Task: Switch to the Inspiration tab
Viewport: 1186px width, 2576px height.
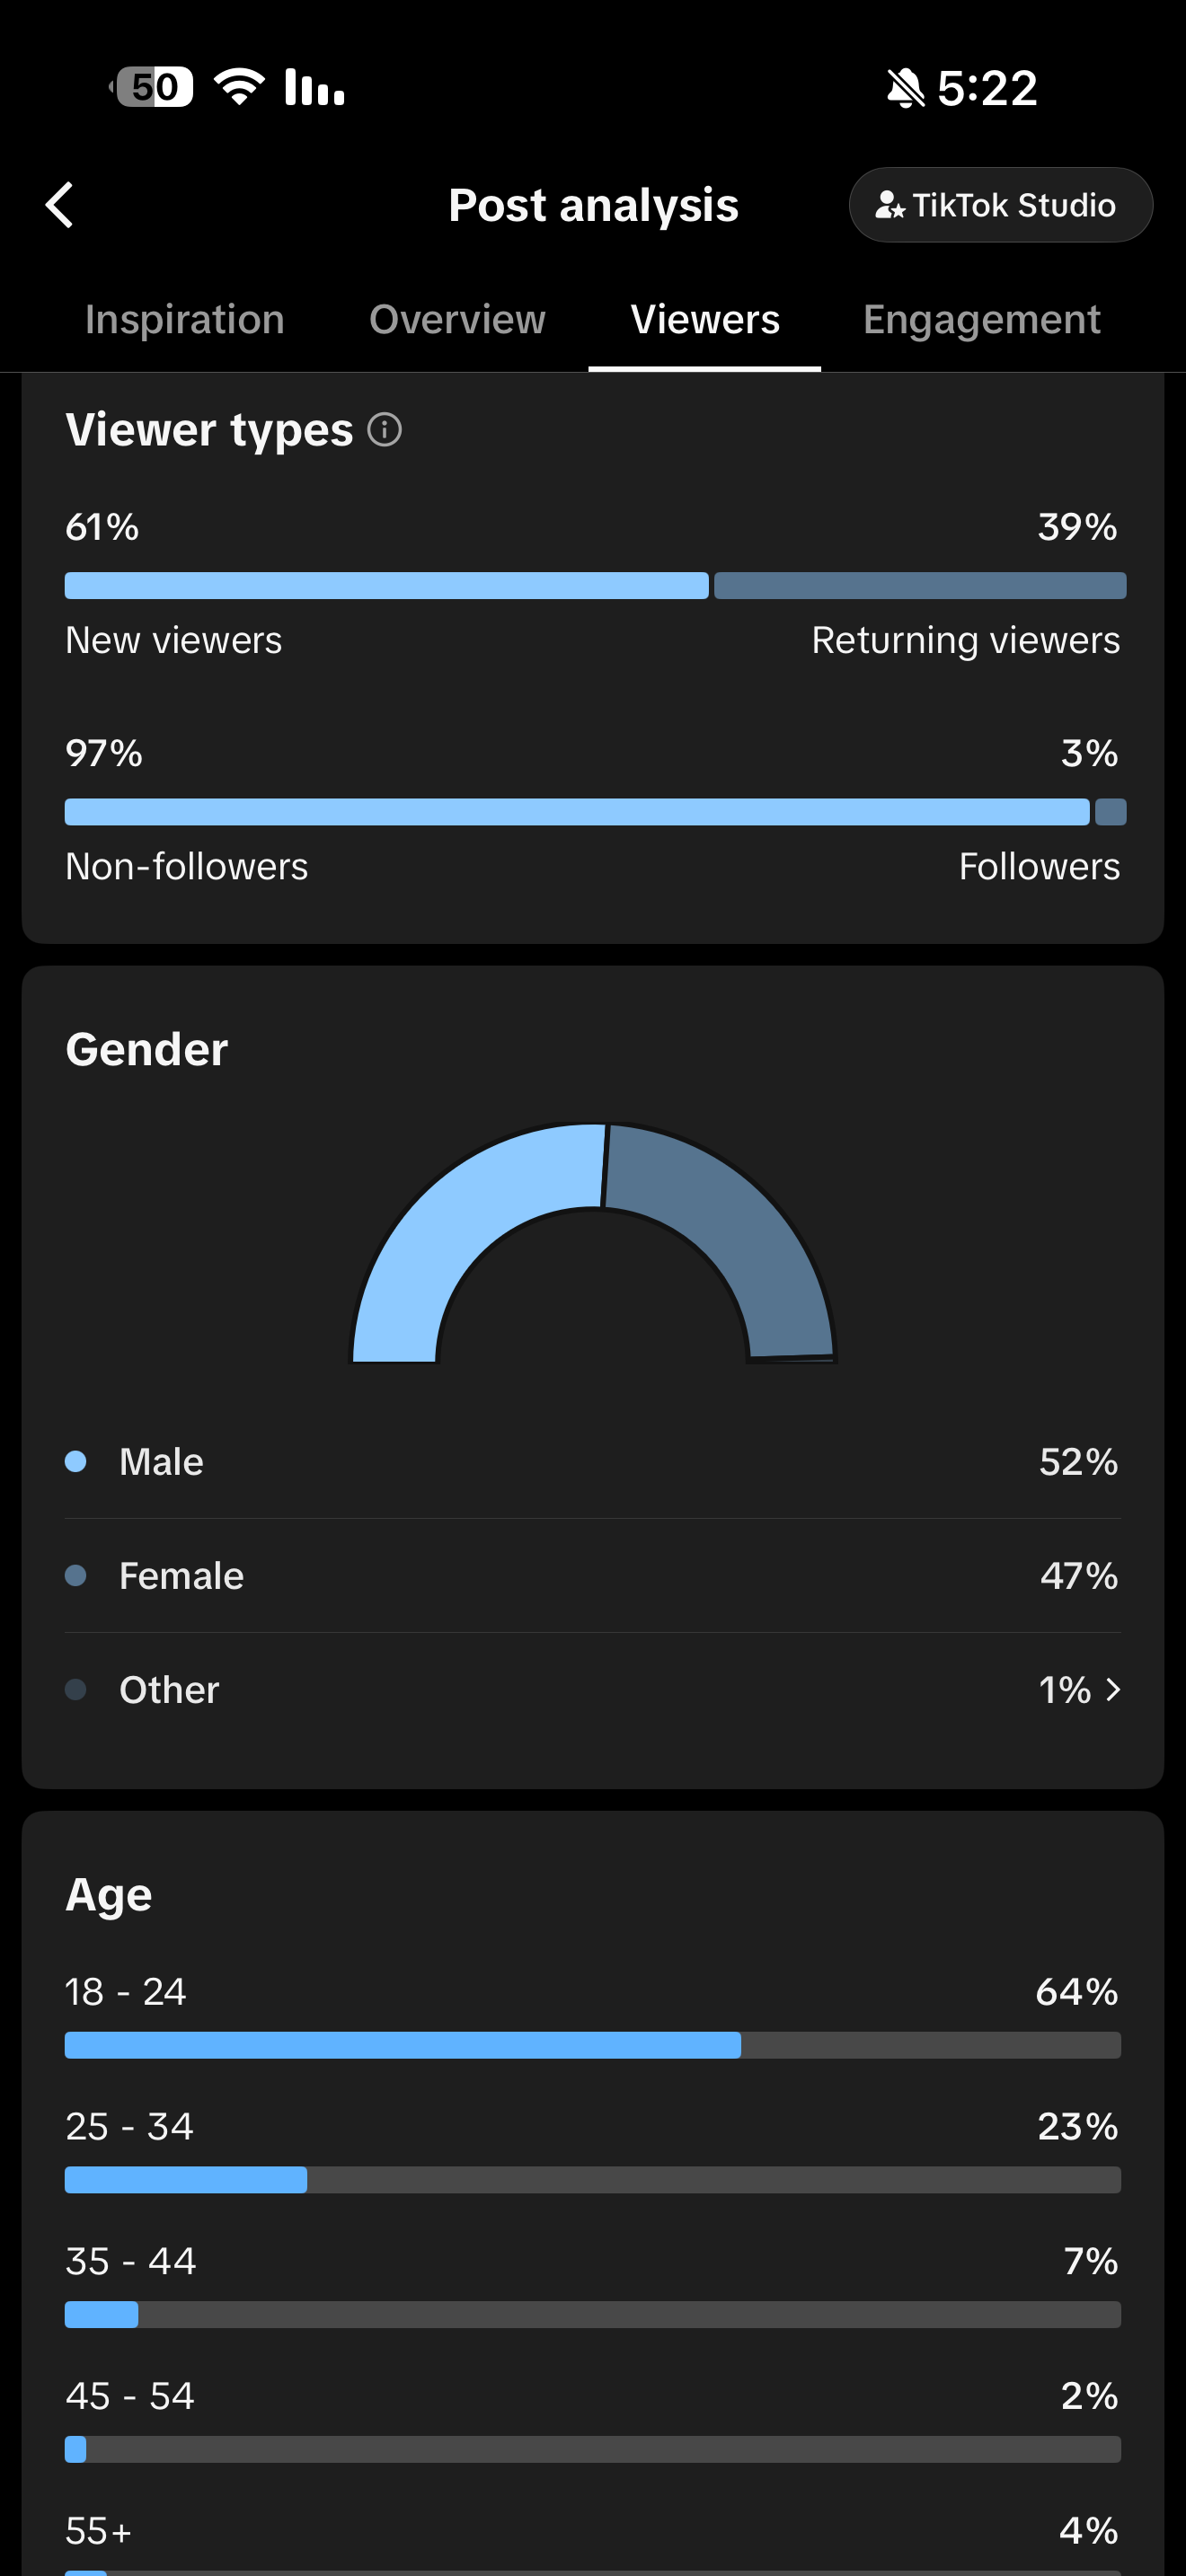Action: [185, 320]
